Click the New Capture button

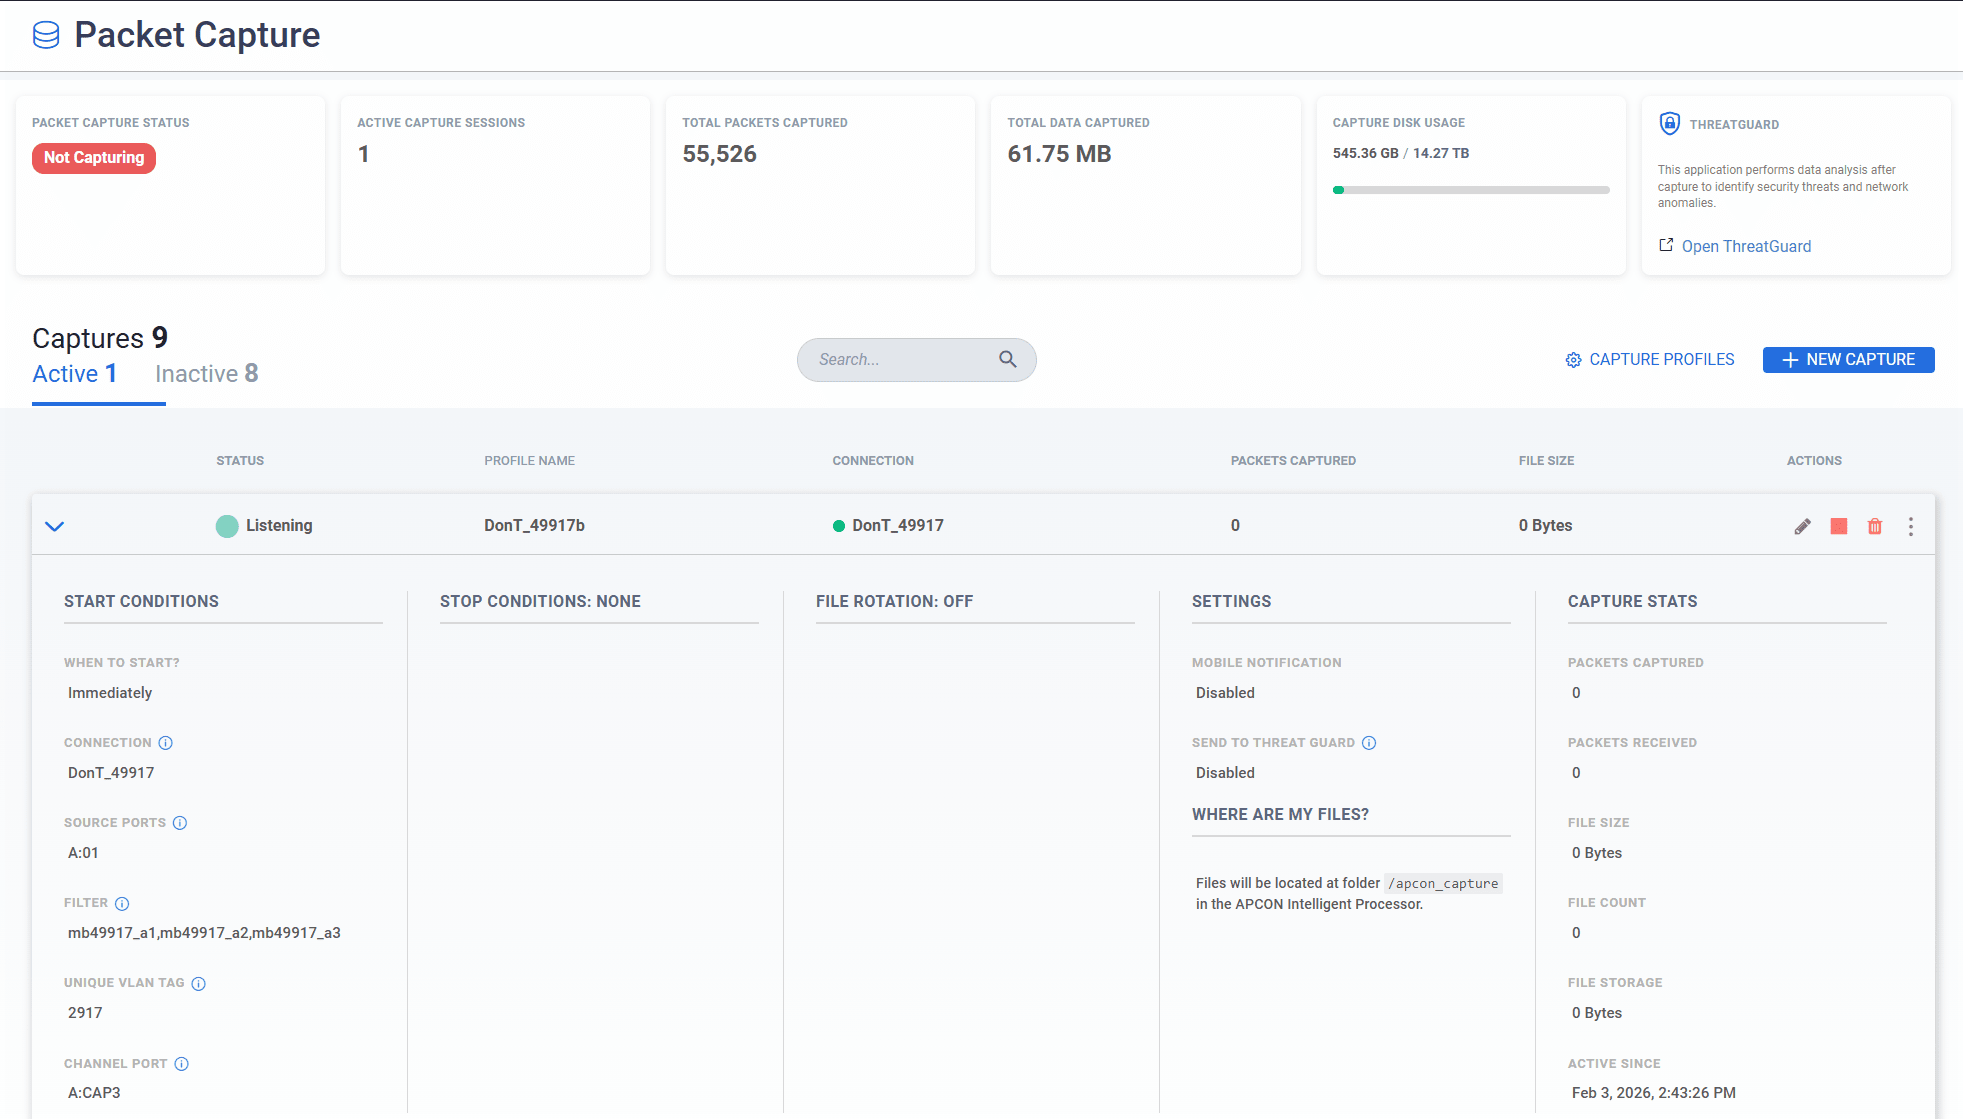pyautogui.click(x=1848, y=359)
